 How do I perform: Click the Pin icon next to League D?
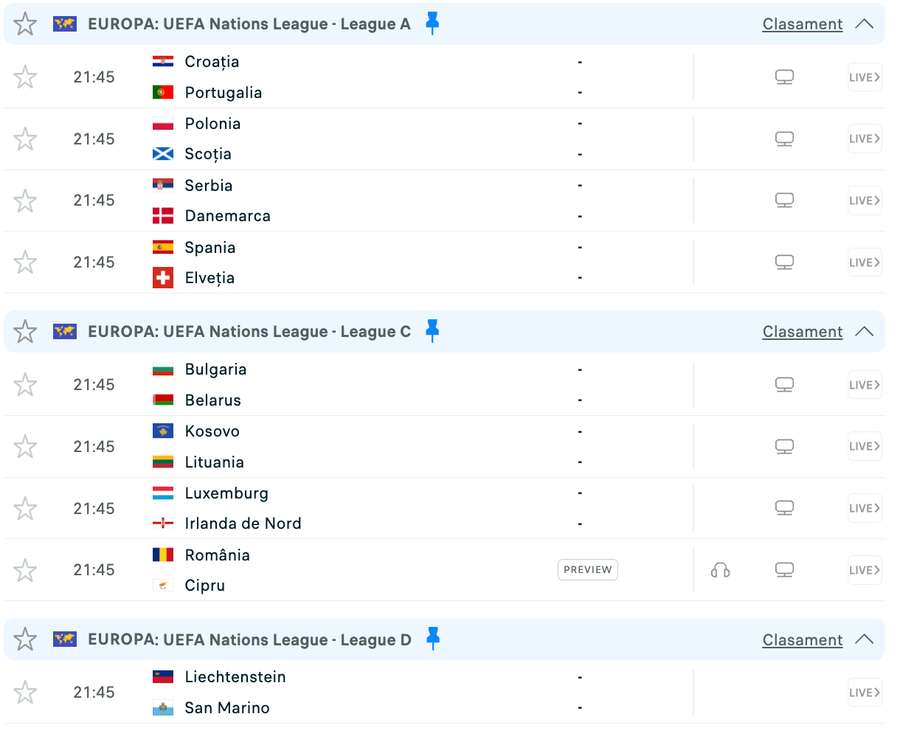pos(432,639)
